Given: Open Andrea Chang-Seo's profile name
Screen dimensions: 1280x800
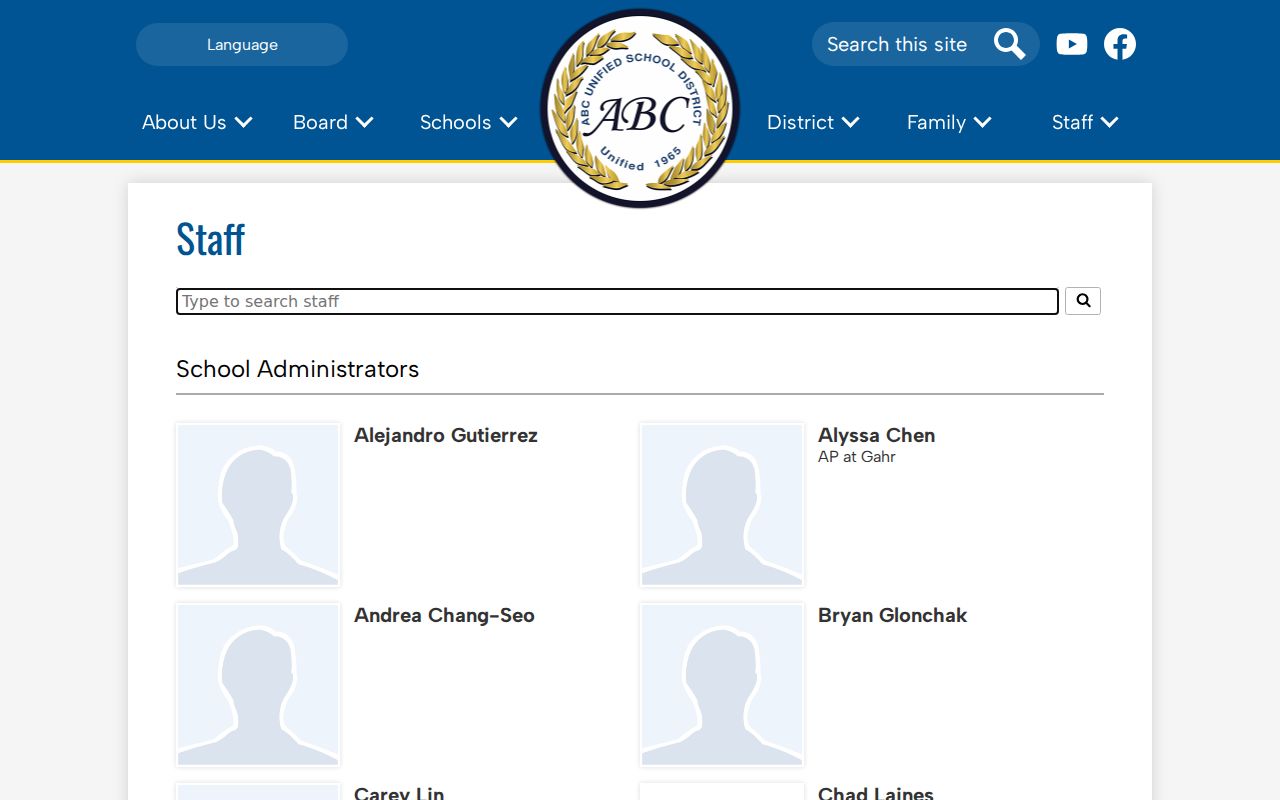Looking at the screenshot, I should tap(444, 615).
